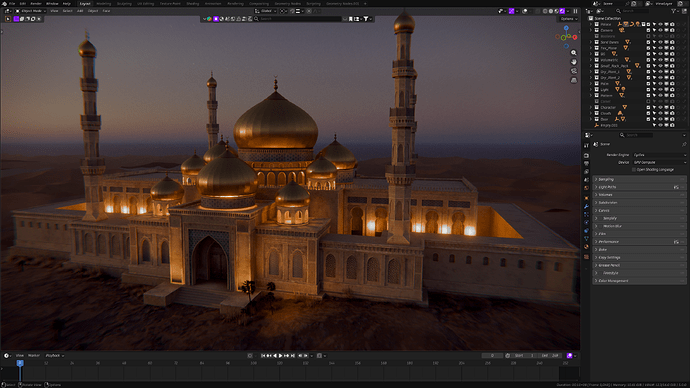Image resolution: width=690 pixels, height=388 pixels.
Task: Switch to the Compositing workspace tab
Action: click(259, 4)
